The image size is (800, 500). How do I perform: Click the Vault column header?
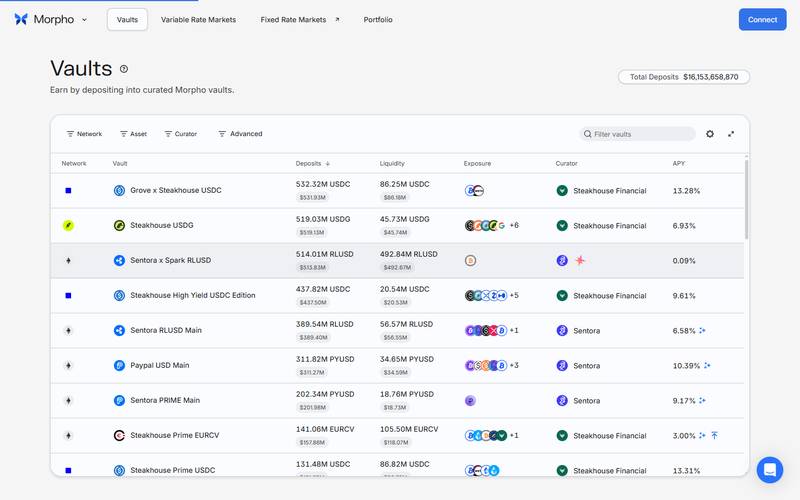[120, 163]
